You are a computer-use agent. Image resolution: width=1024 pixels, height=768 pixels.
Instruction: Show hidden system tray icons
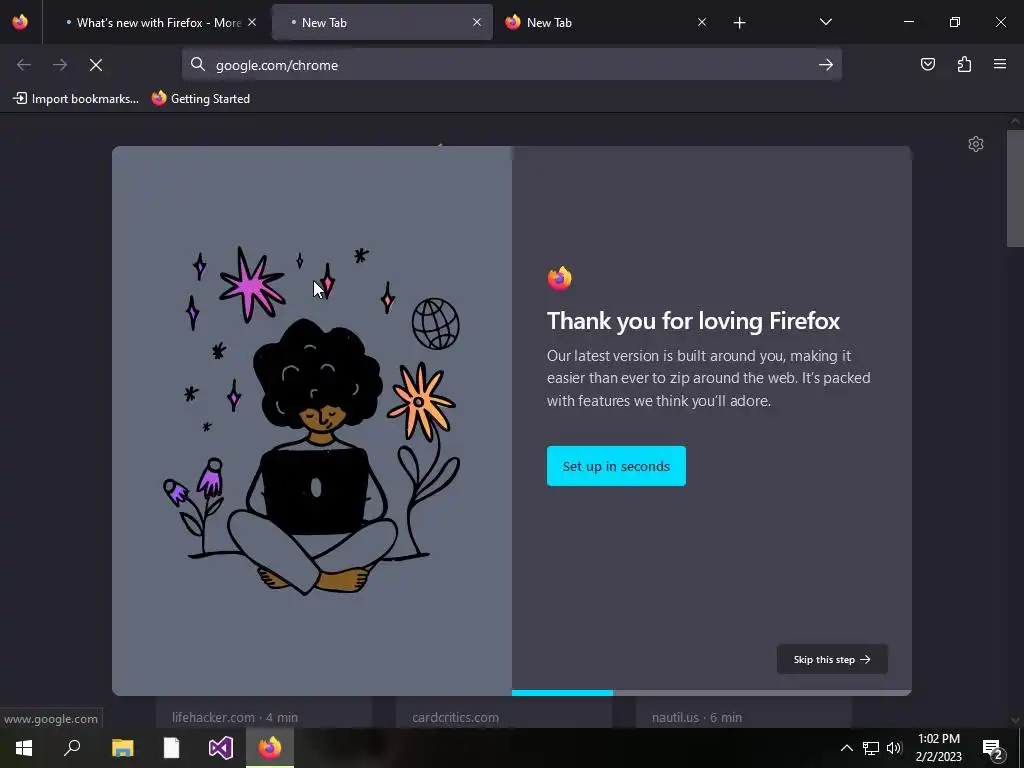coord(846,748)
